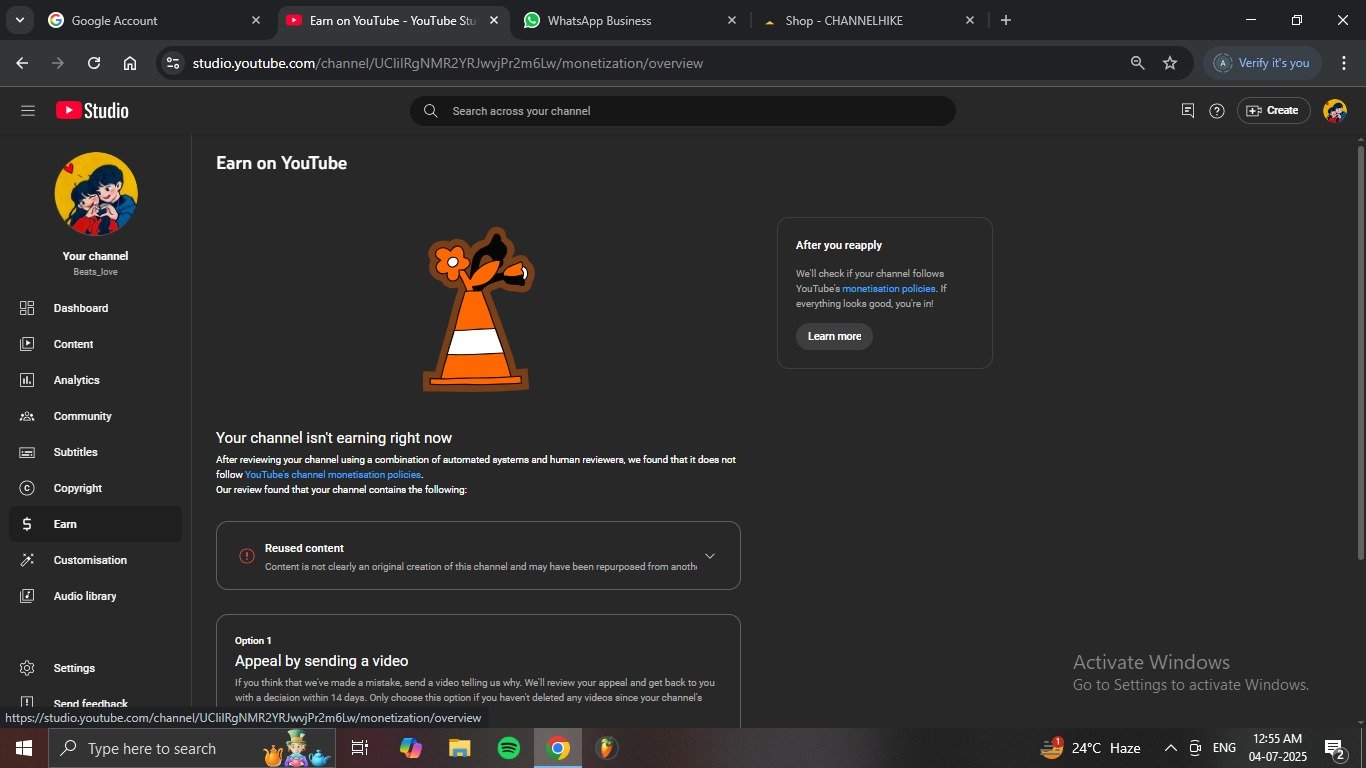Viewport: 1366px width, 768px height.
Task: Click the Verify it's you profile button
Action: 1262,63
